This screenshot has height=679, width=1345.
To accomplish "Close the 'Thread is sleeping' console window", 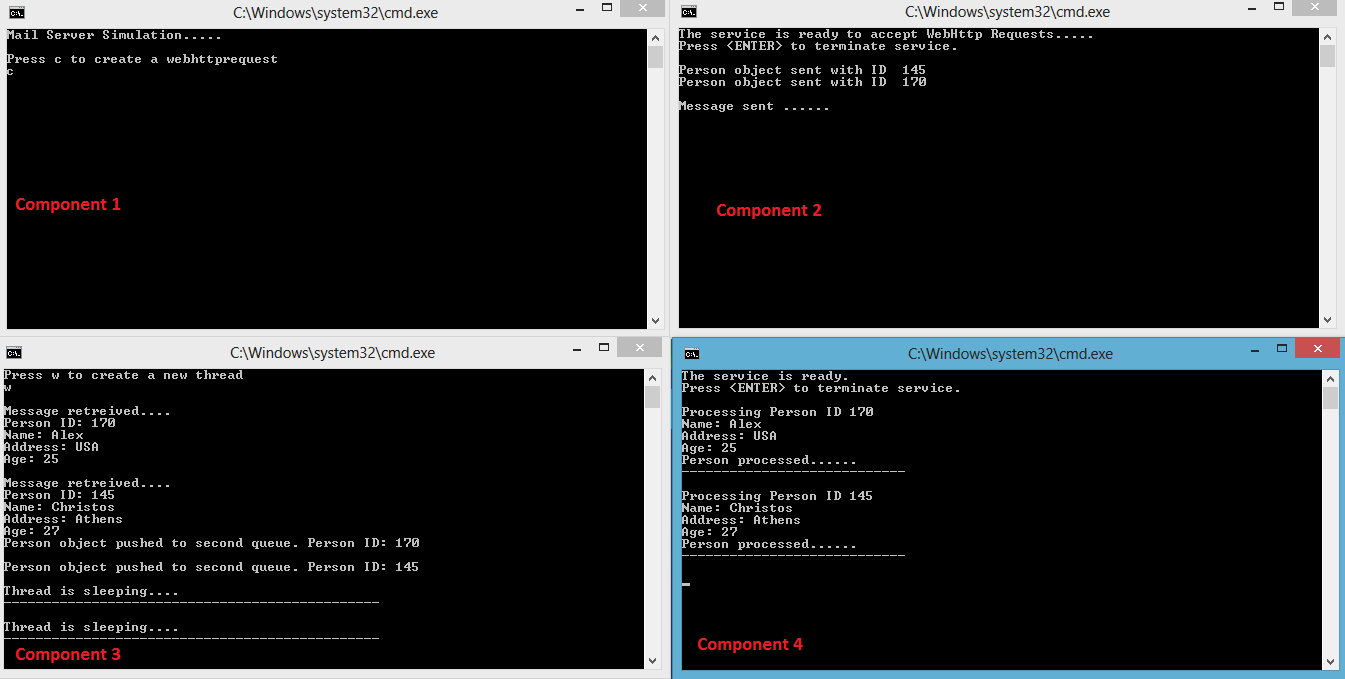I will tap(638, 346).
